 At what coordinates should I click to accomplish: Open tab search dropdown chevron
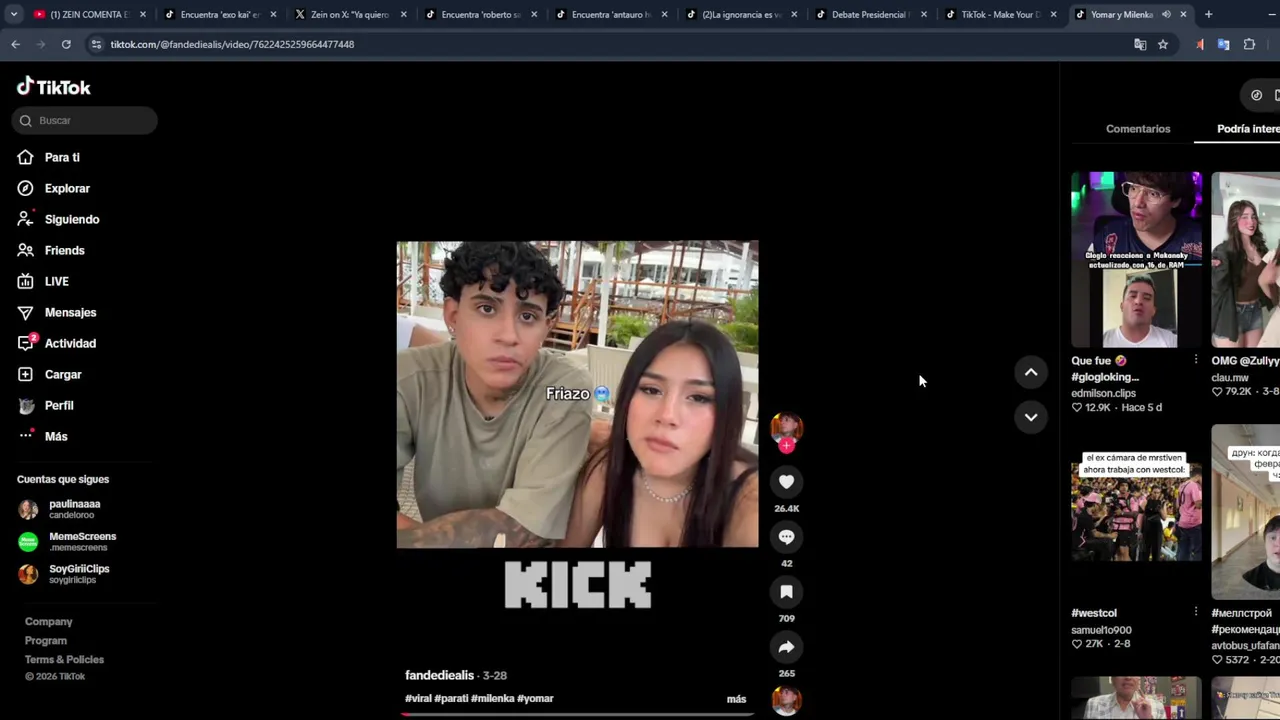[16, 14]
